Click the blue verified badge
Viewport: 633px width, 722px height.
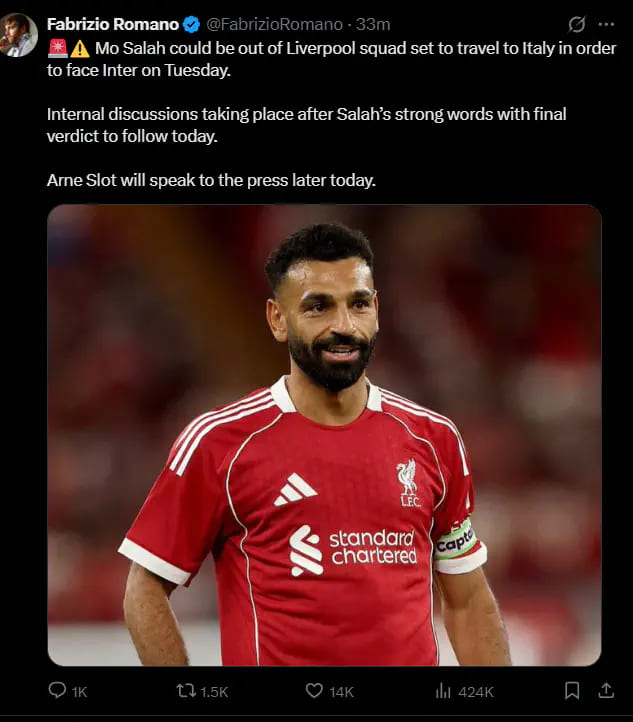(x=192, y=24)
